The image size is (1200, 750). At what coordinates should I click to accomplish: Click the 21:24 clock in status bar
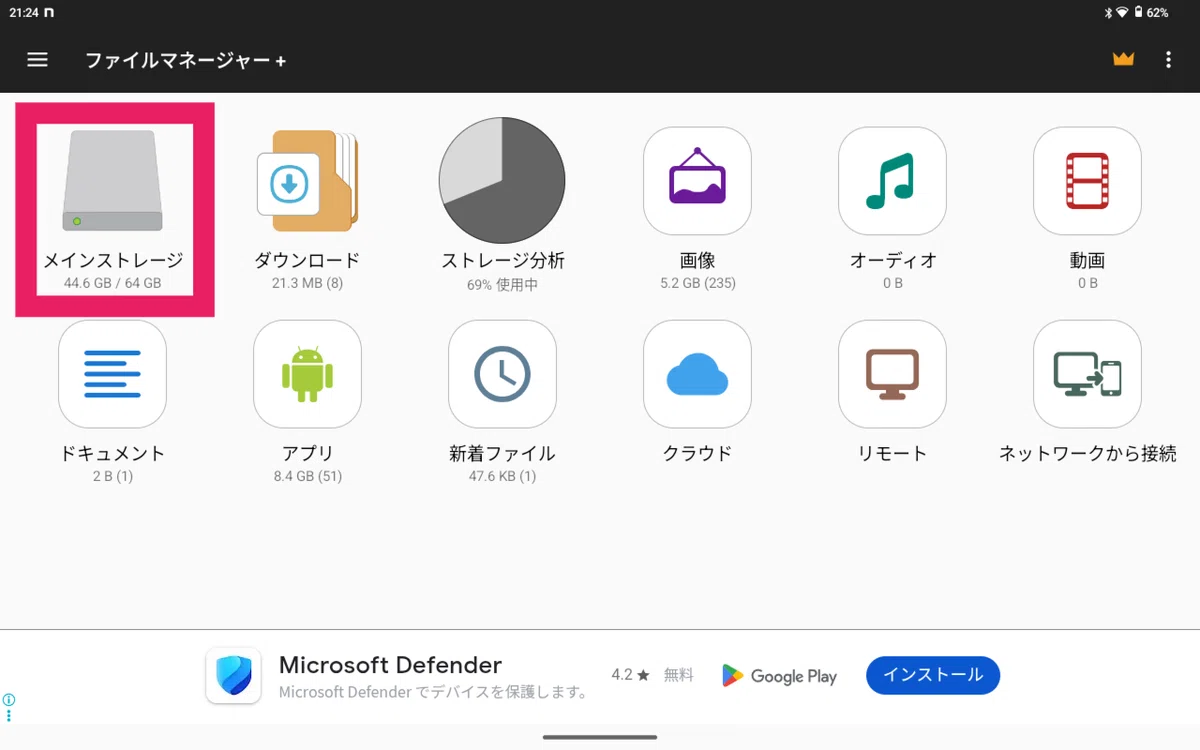(22, 13)
